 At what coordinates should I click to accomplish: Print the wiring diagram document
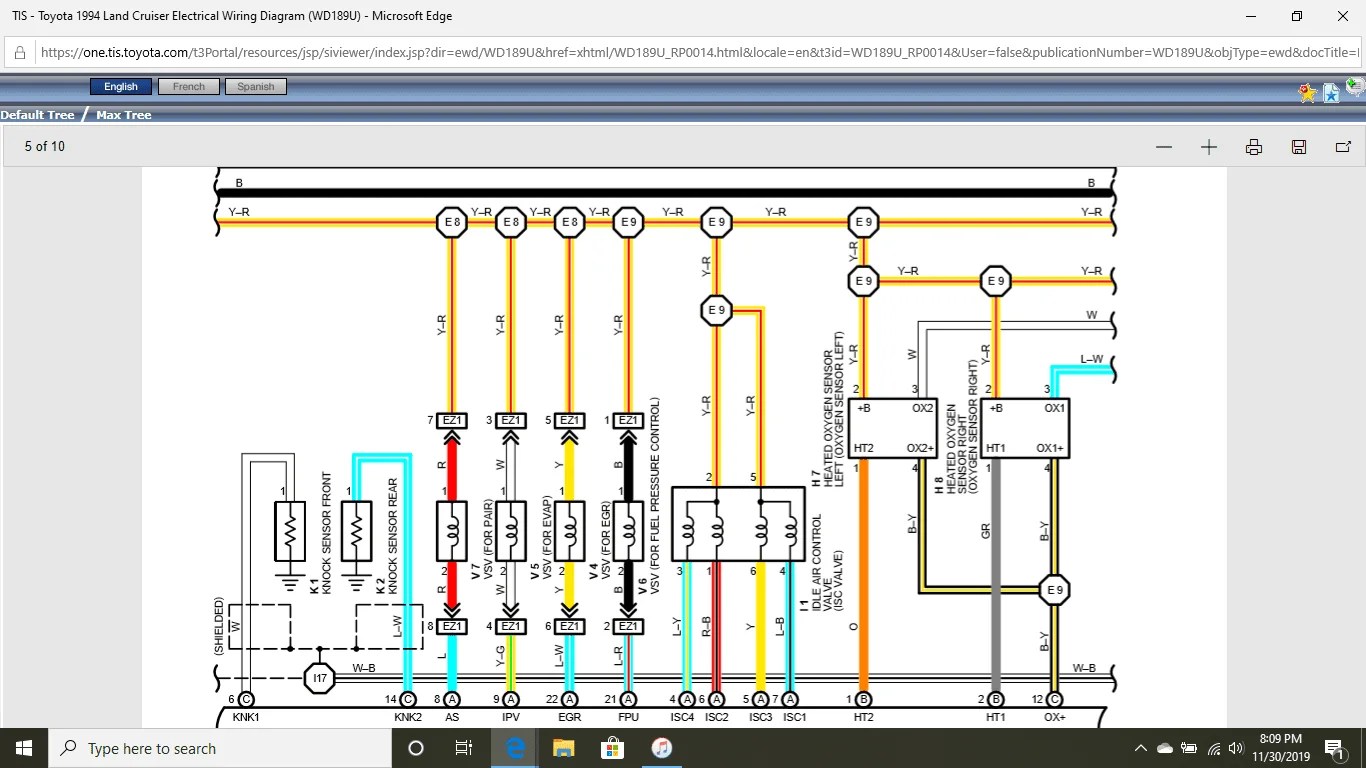[1254, 147]
